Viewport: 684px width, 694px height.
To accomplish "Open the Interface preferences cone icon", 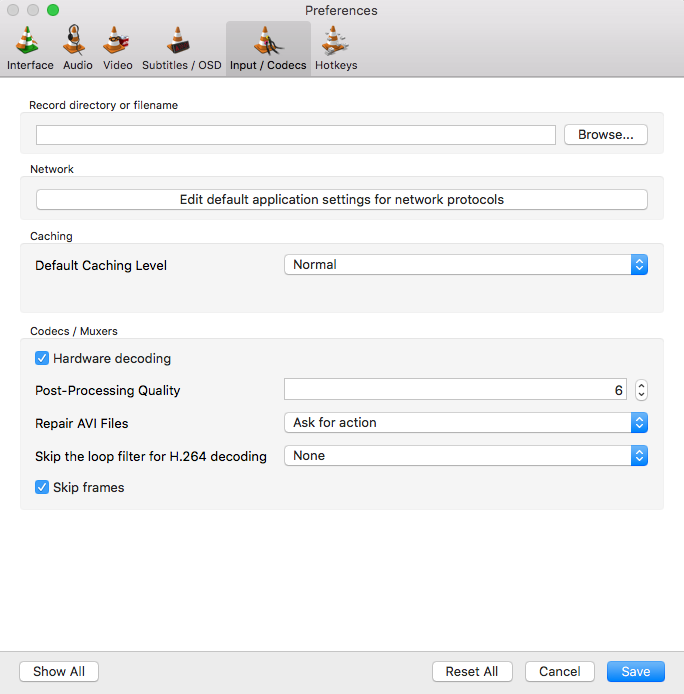I will [x=27, y=41].
